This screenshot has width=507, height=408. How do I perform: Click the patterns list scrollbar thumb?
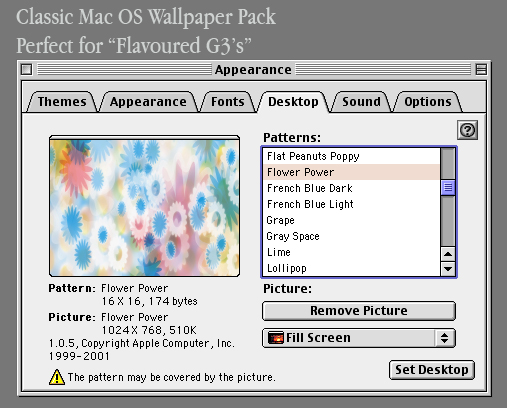(x=448, y=187)
